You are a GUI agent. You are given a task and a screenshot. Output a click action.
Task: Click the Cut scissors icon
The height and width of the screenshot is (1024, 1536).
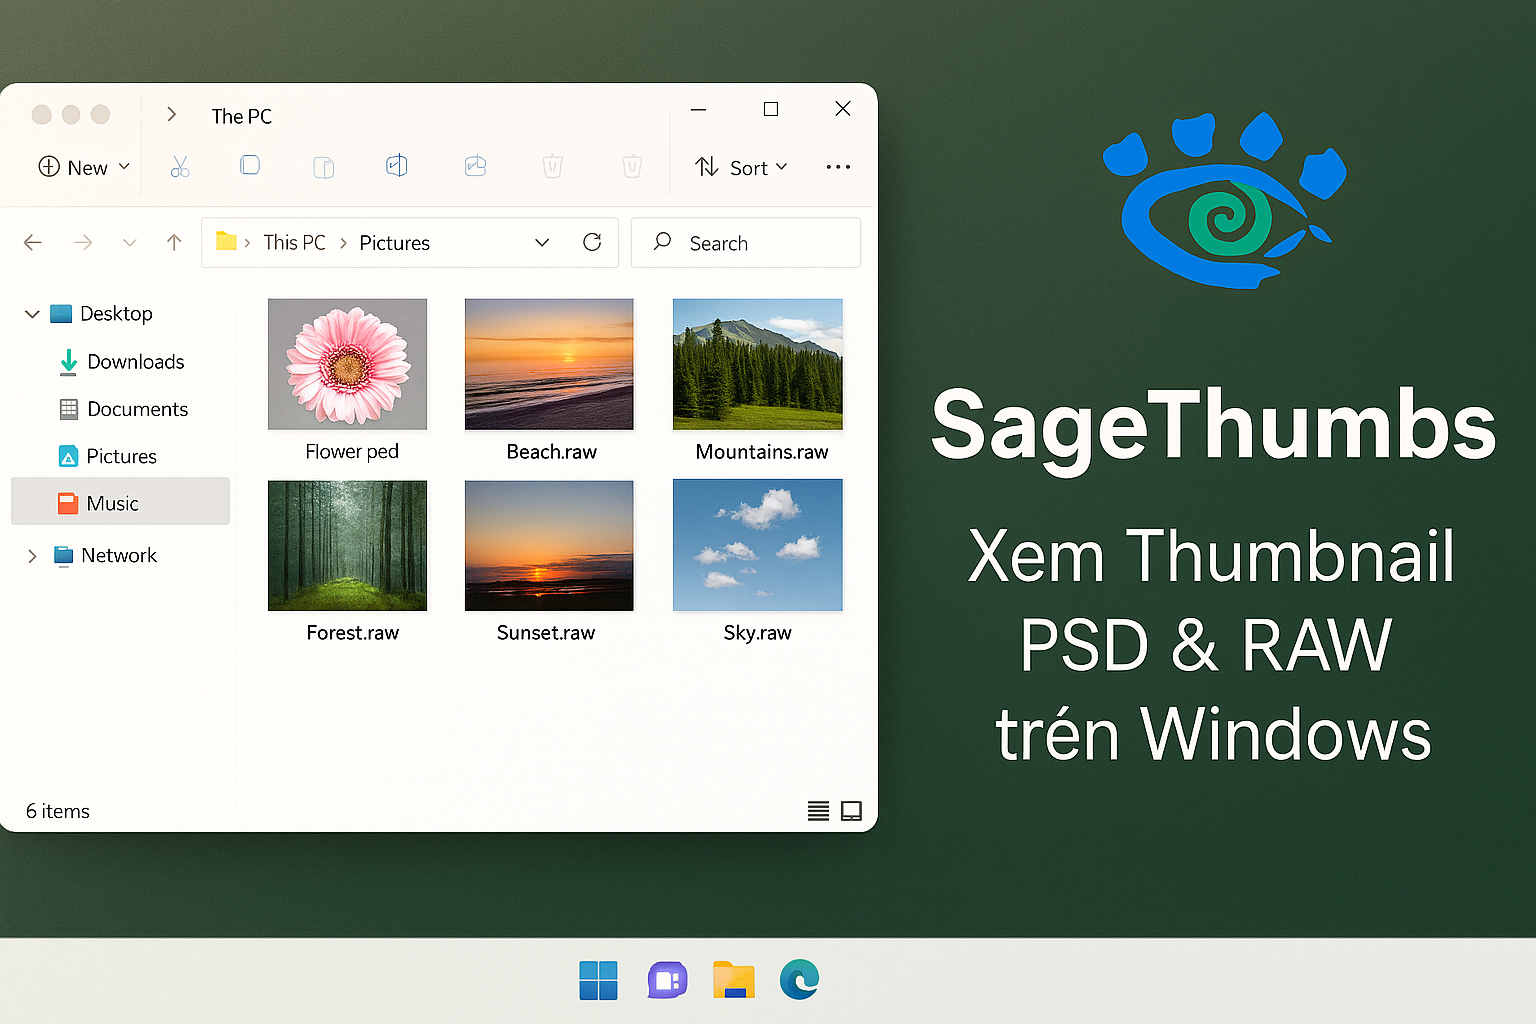tap(180, 167)
